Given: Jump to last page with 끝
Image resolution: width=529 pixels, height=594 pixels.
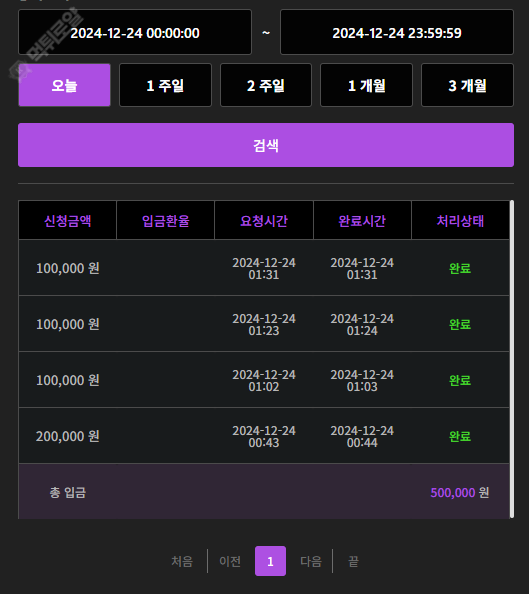Looking at the screenshot, I should pyautogui.click(x=353, y=561).
